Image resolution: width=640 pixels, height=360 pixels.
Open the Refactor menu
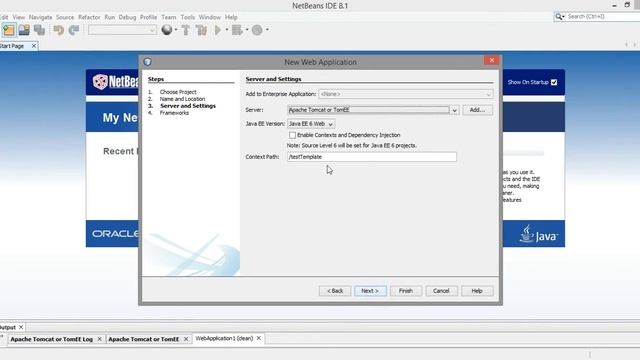pos(89,17)
